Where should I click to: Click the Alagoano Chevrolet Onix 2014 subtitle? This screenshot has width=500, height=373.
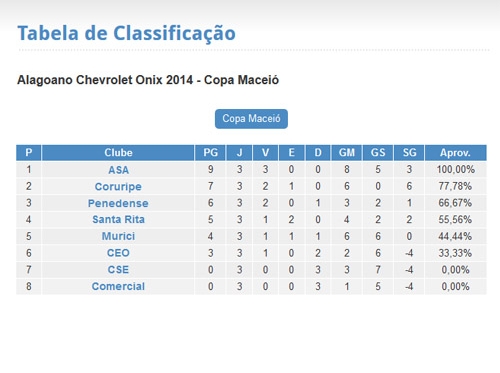point(148,80)
